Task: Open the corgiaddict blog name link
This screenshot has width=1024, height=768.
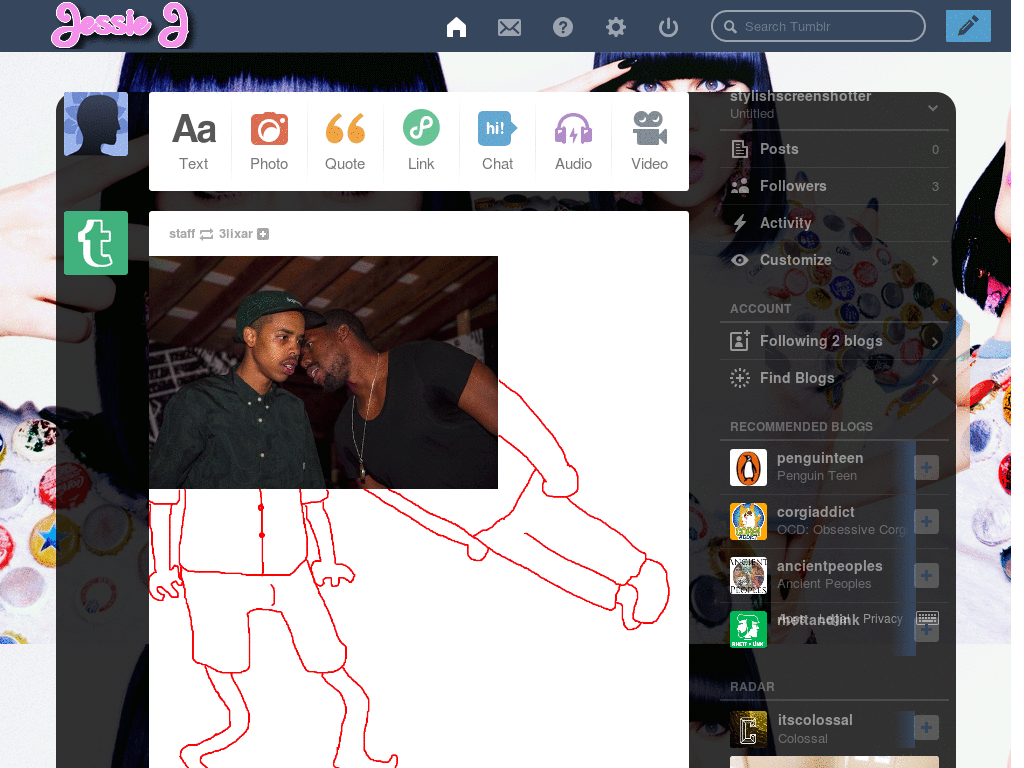Action: click(x=816, y=512)
